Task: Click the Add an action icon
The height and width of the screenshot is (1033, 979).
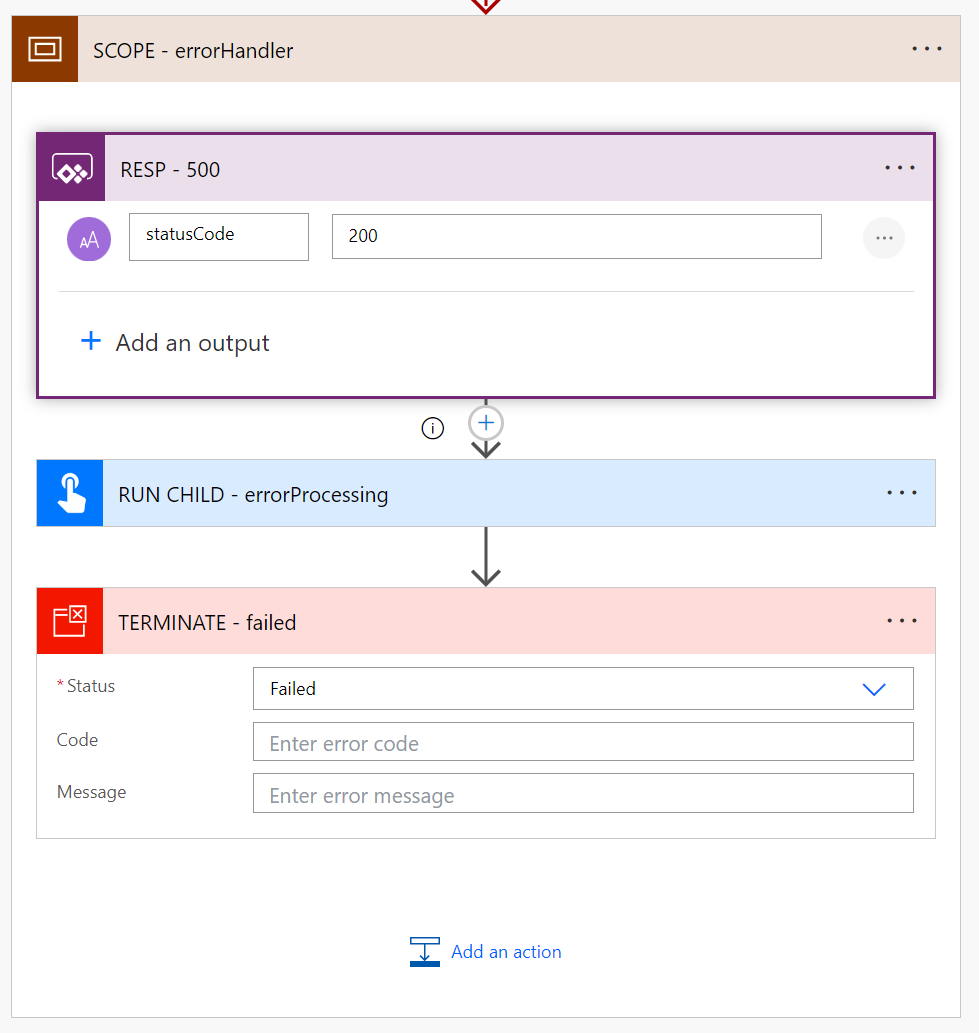Action: (425, 952)
